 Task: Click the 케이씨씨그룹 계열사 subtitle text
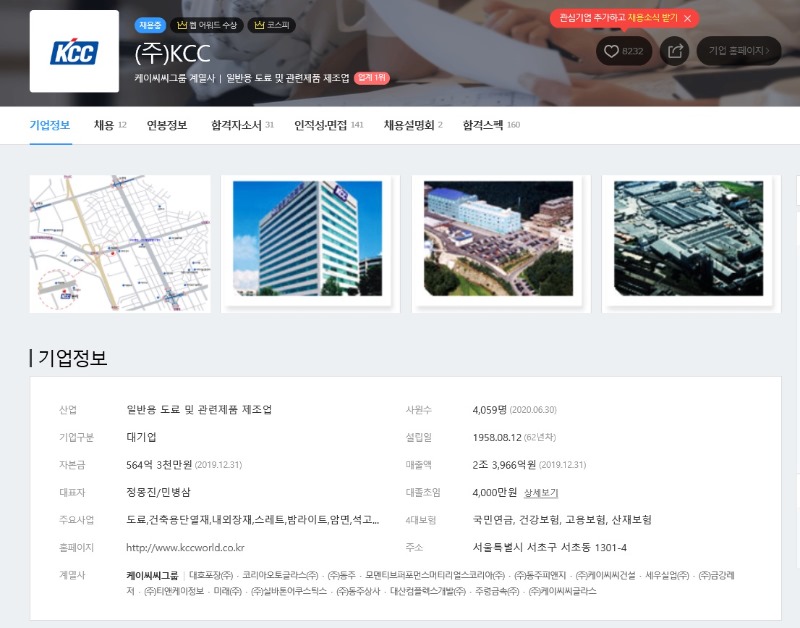click(x=175, y=78)
